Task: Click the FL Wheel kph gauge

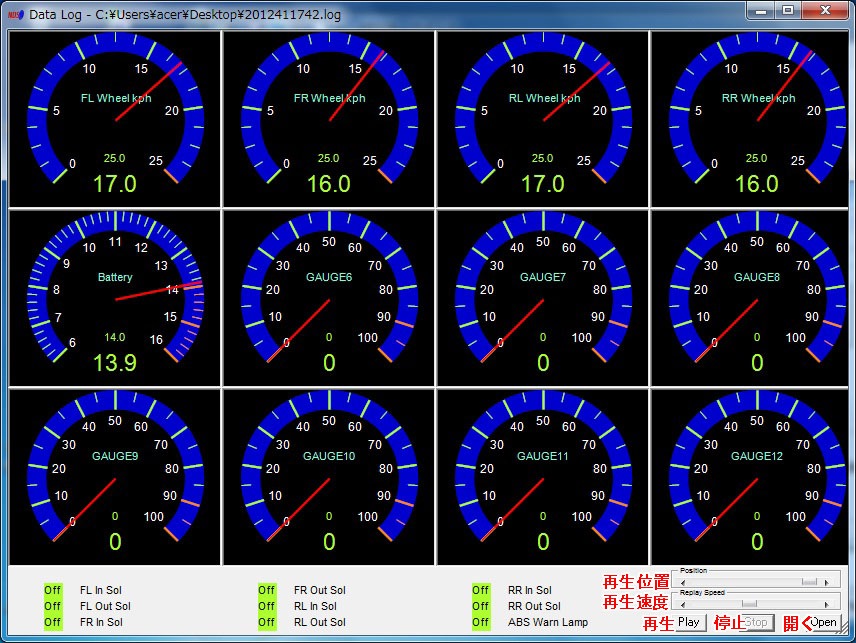Action: pos(115,115)
